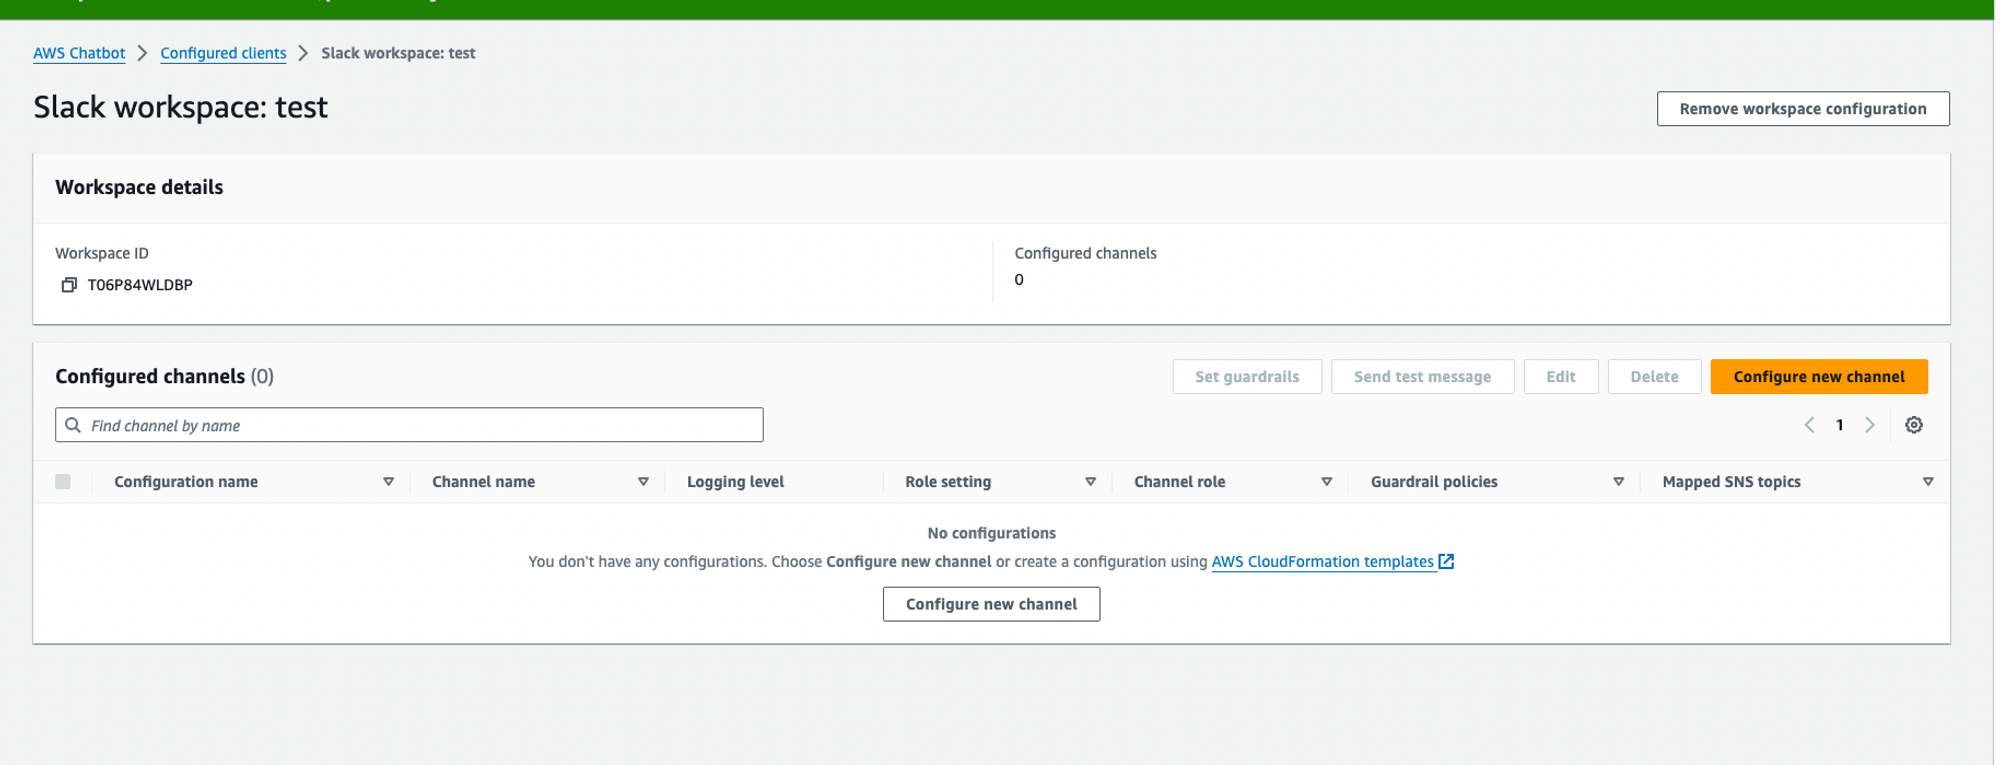This screenshot has width=2000, height=765.
Task: Click the Delete button
Action: coord(1654,377)
